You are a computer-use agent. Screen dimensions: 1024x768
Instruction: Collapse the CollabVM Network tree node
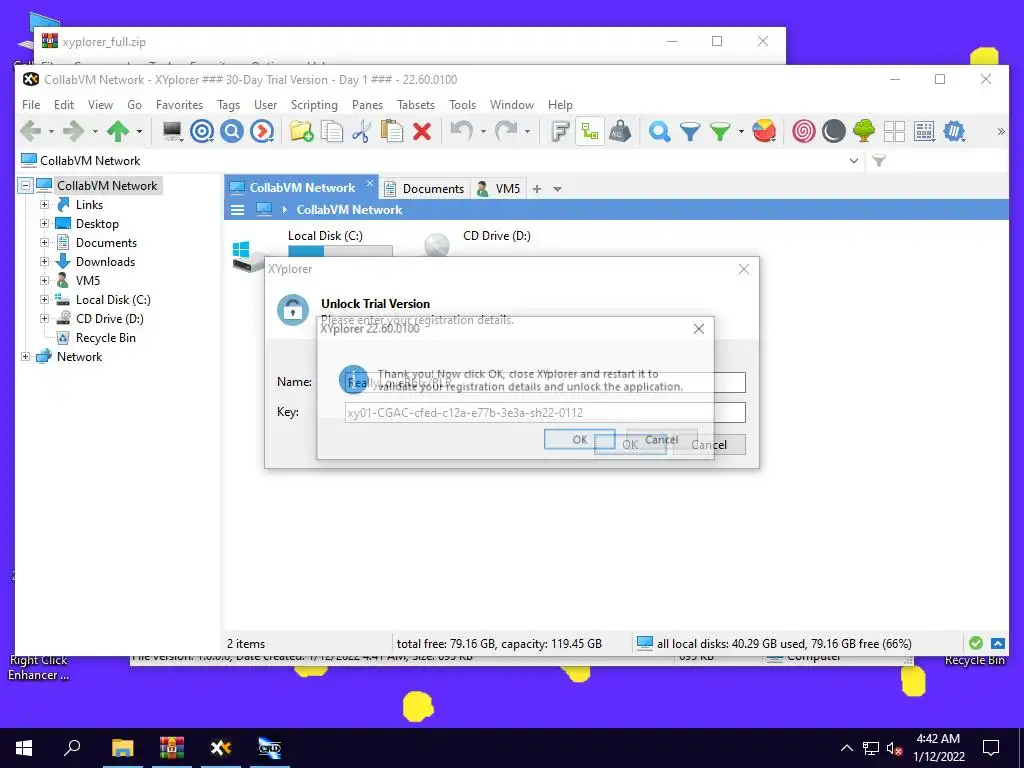(25, 185)
